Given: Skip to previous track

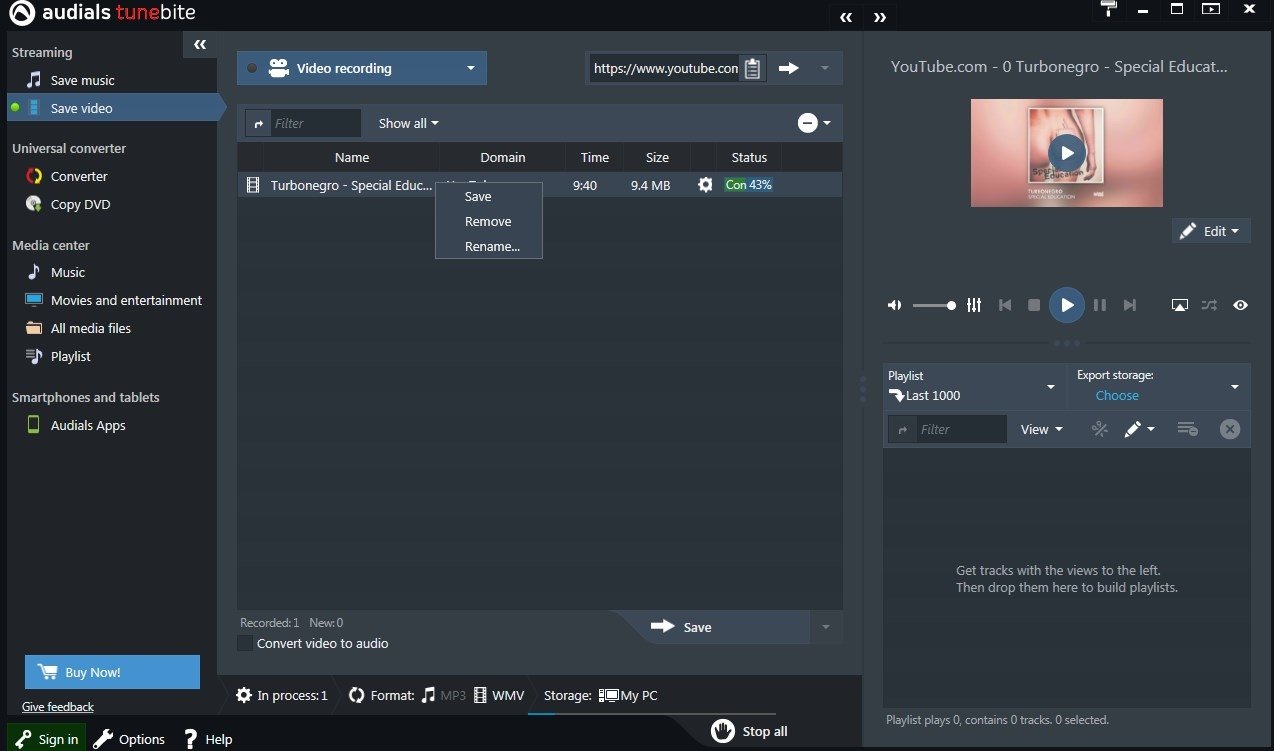Looking at the screenshot, I should (1005, 305).
